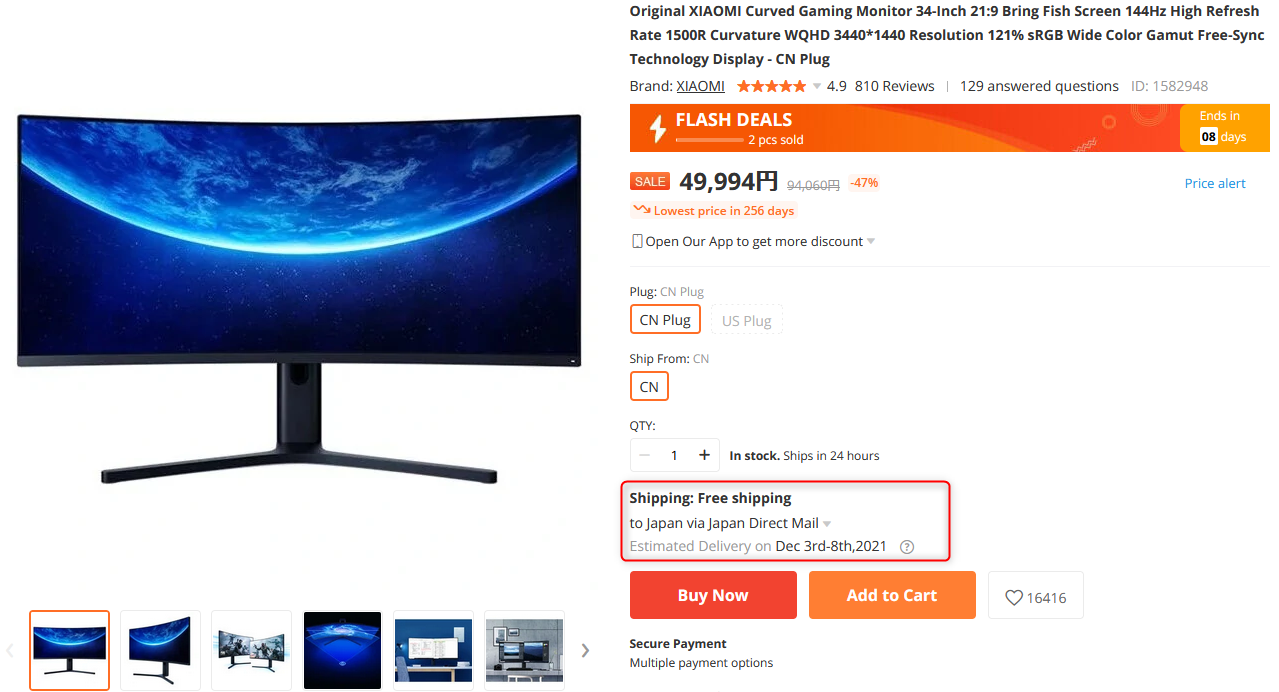The height and width of the screenshot is (692, 1279).
Task: Click the estimated delivery help question mark icon
Action: pyautogui.click(x=907, y=547)
